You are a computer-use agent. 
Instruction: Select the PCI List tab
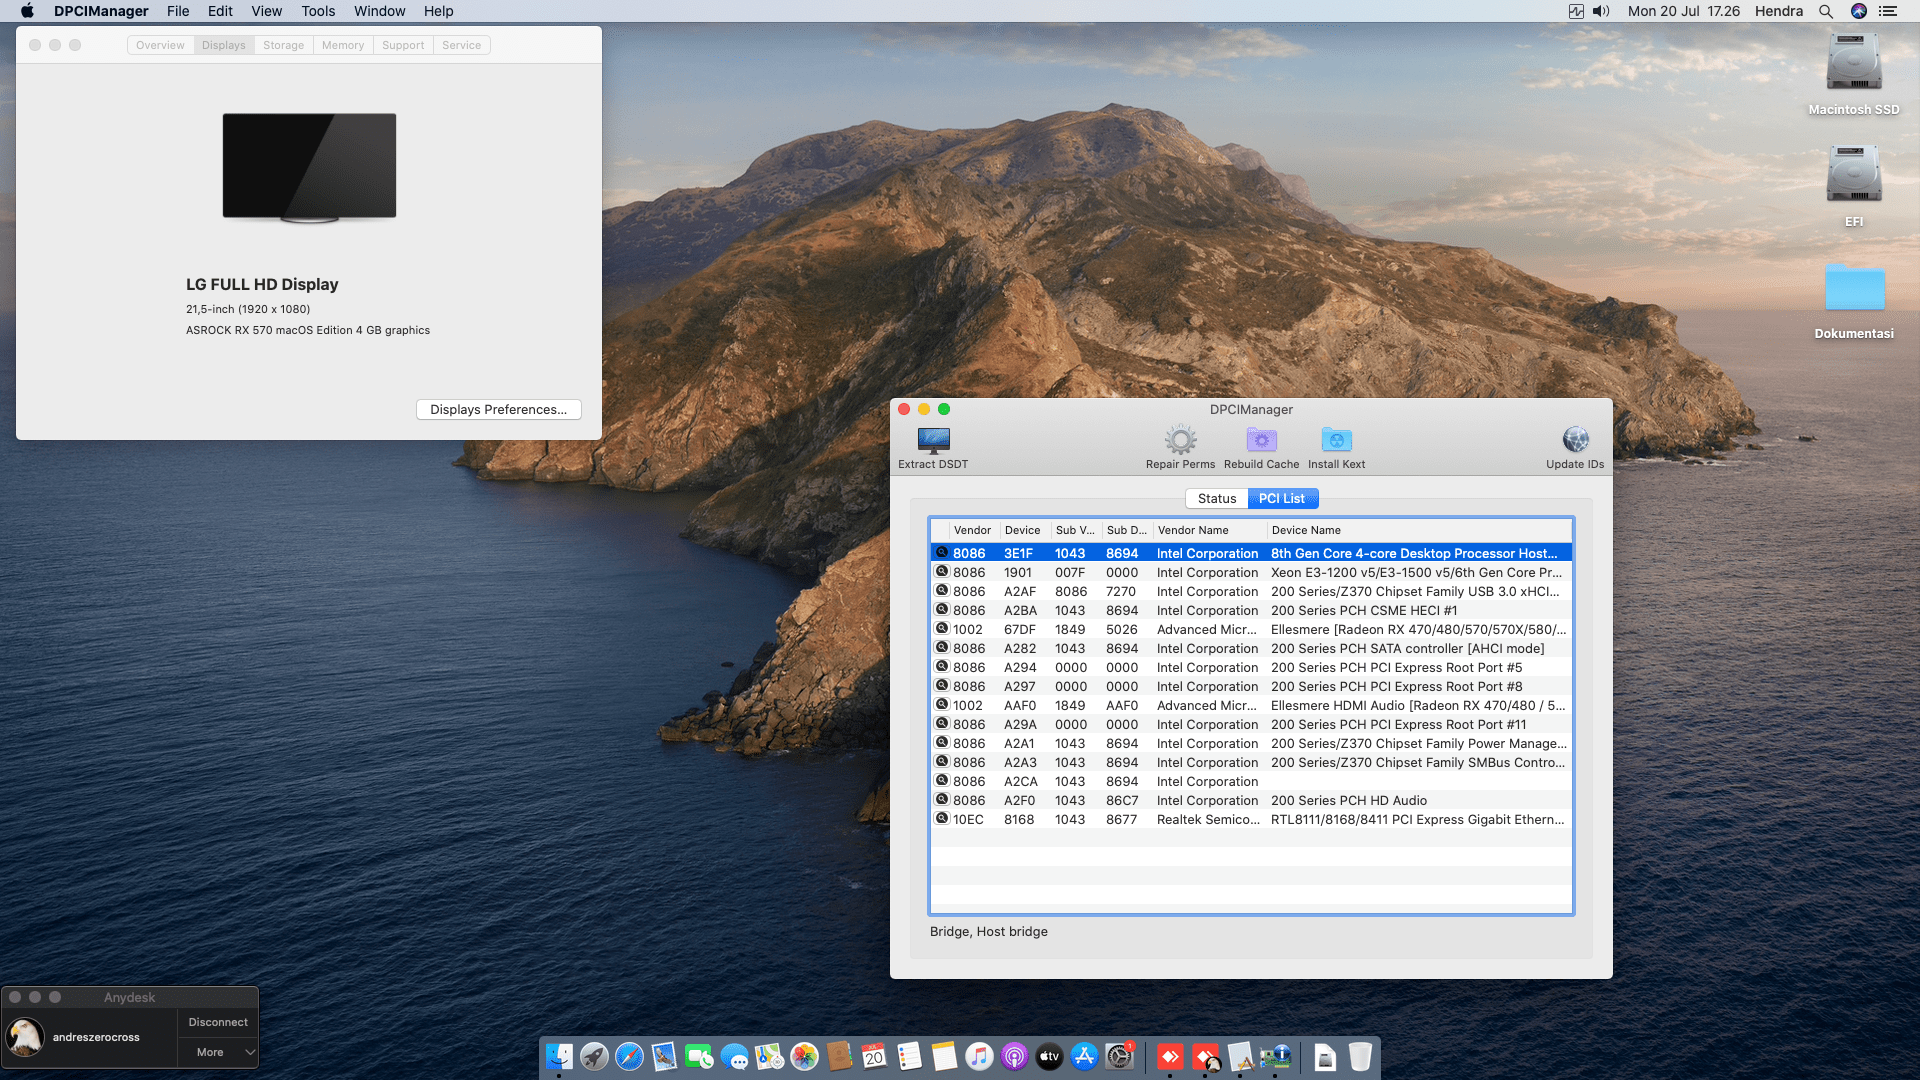(1282, 498)
